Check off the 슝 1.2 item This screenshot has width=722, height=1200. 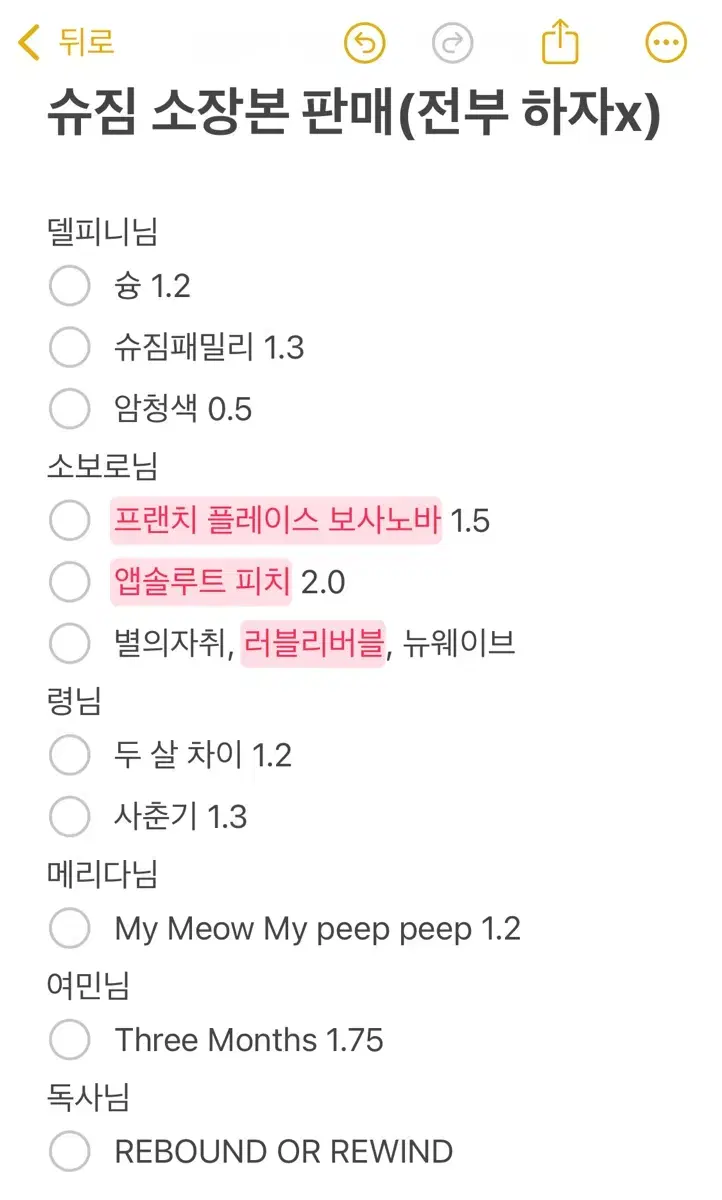tap(70, 287)
